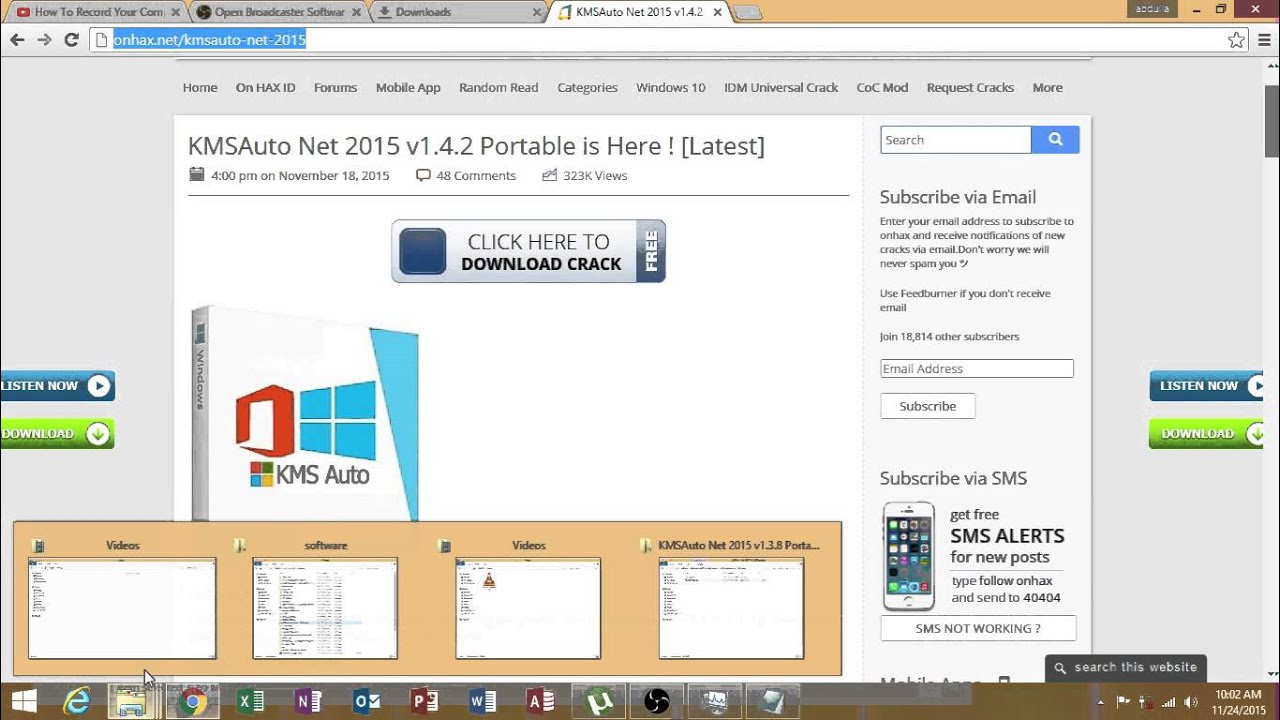Open Forums in site navigation
This screenshot has width=1280, height=720.
(x=335, y=87)
